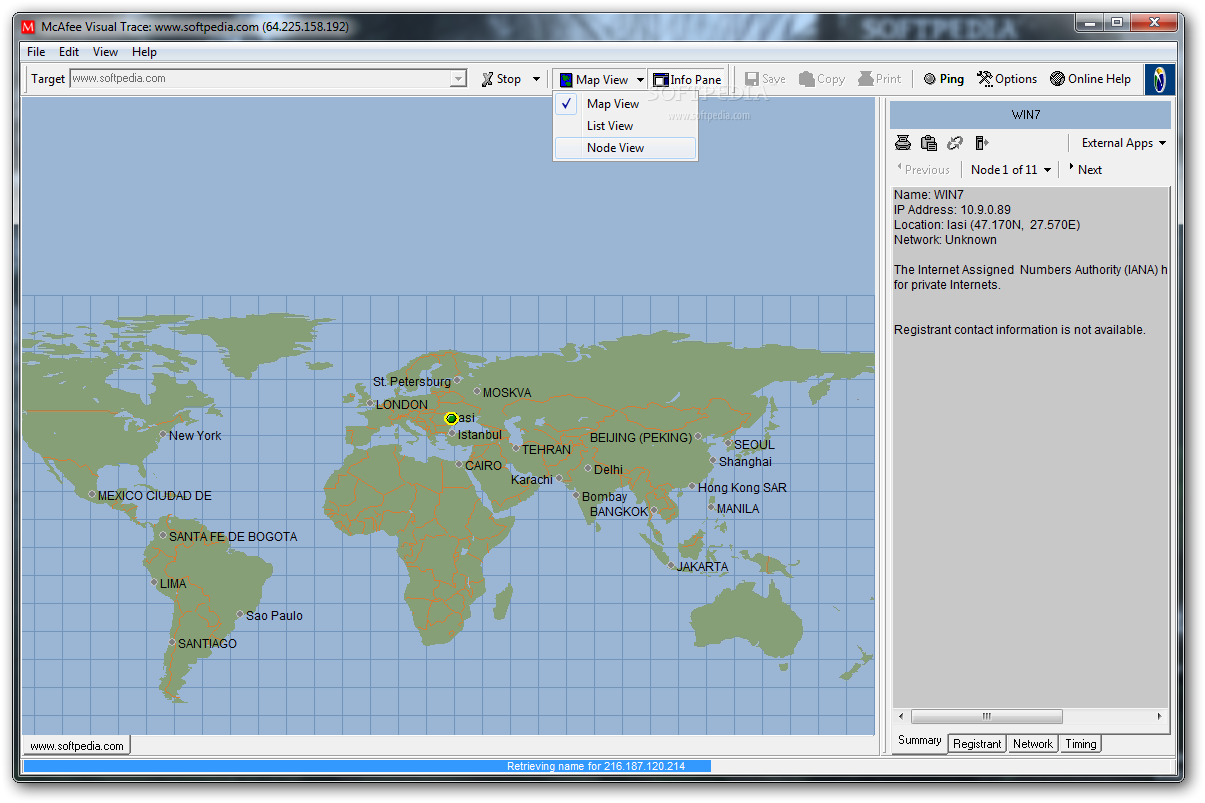
Task: Click the LIMA city marker
Action: (x=154, y=582)
